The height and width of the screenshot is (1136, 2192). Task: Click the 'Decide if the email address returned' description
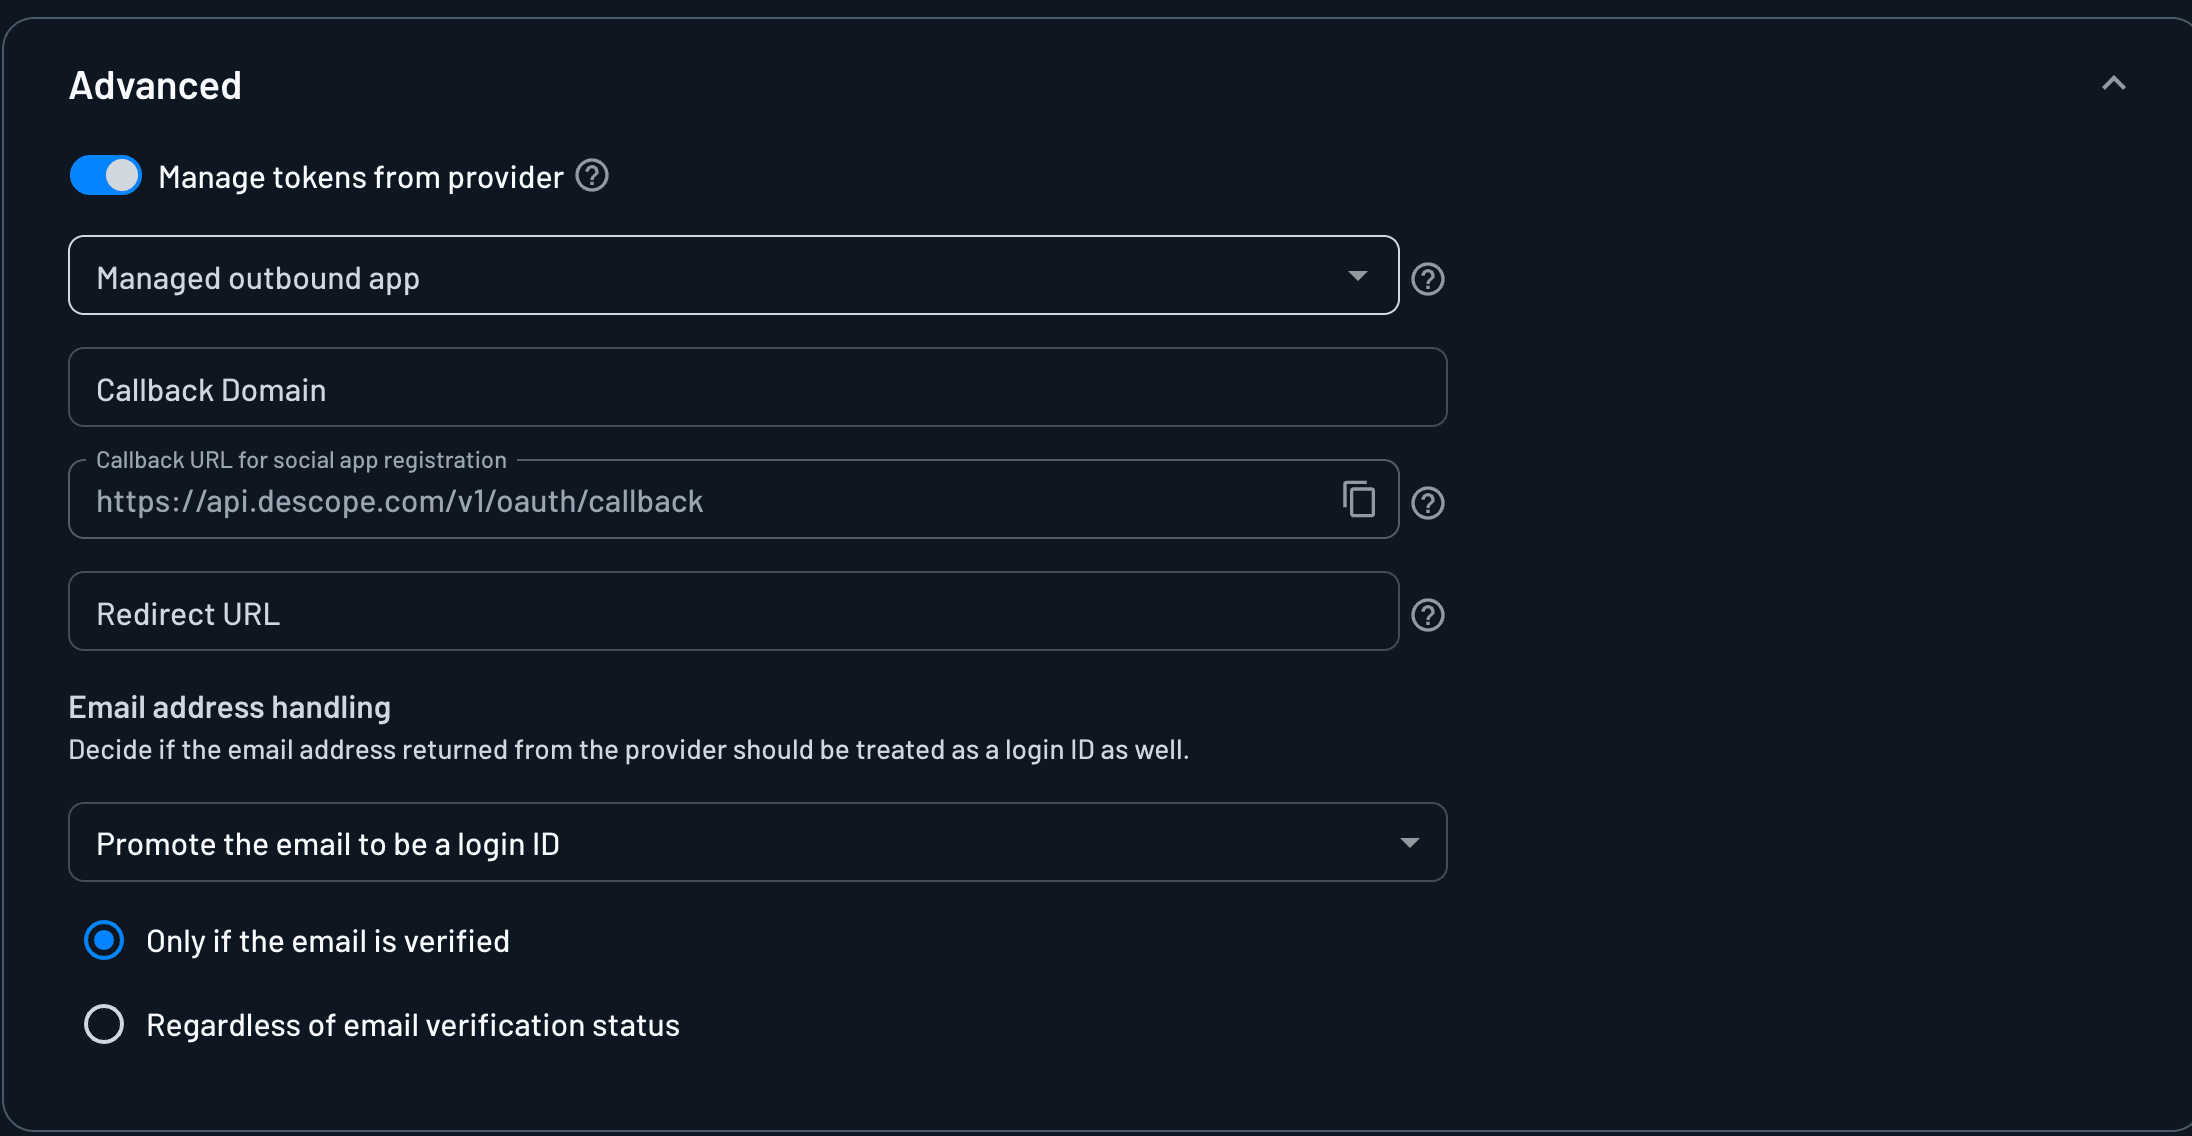coord(628,750)
